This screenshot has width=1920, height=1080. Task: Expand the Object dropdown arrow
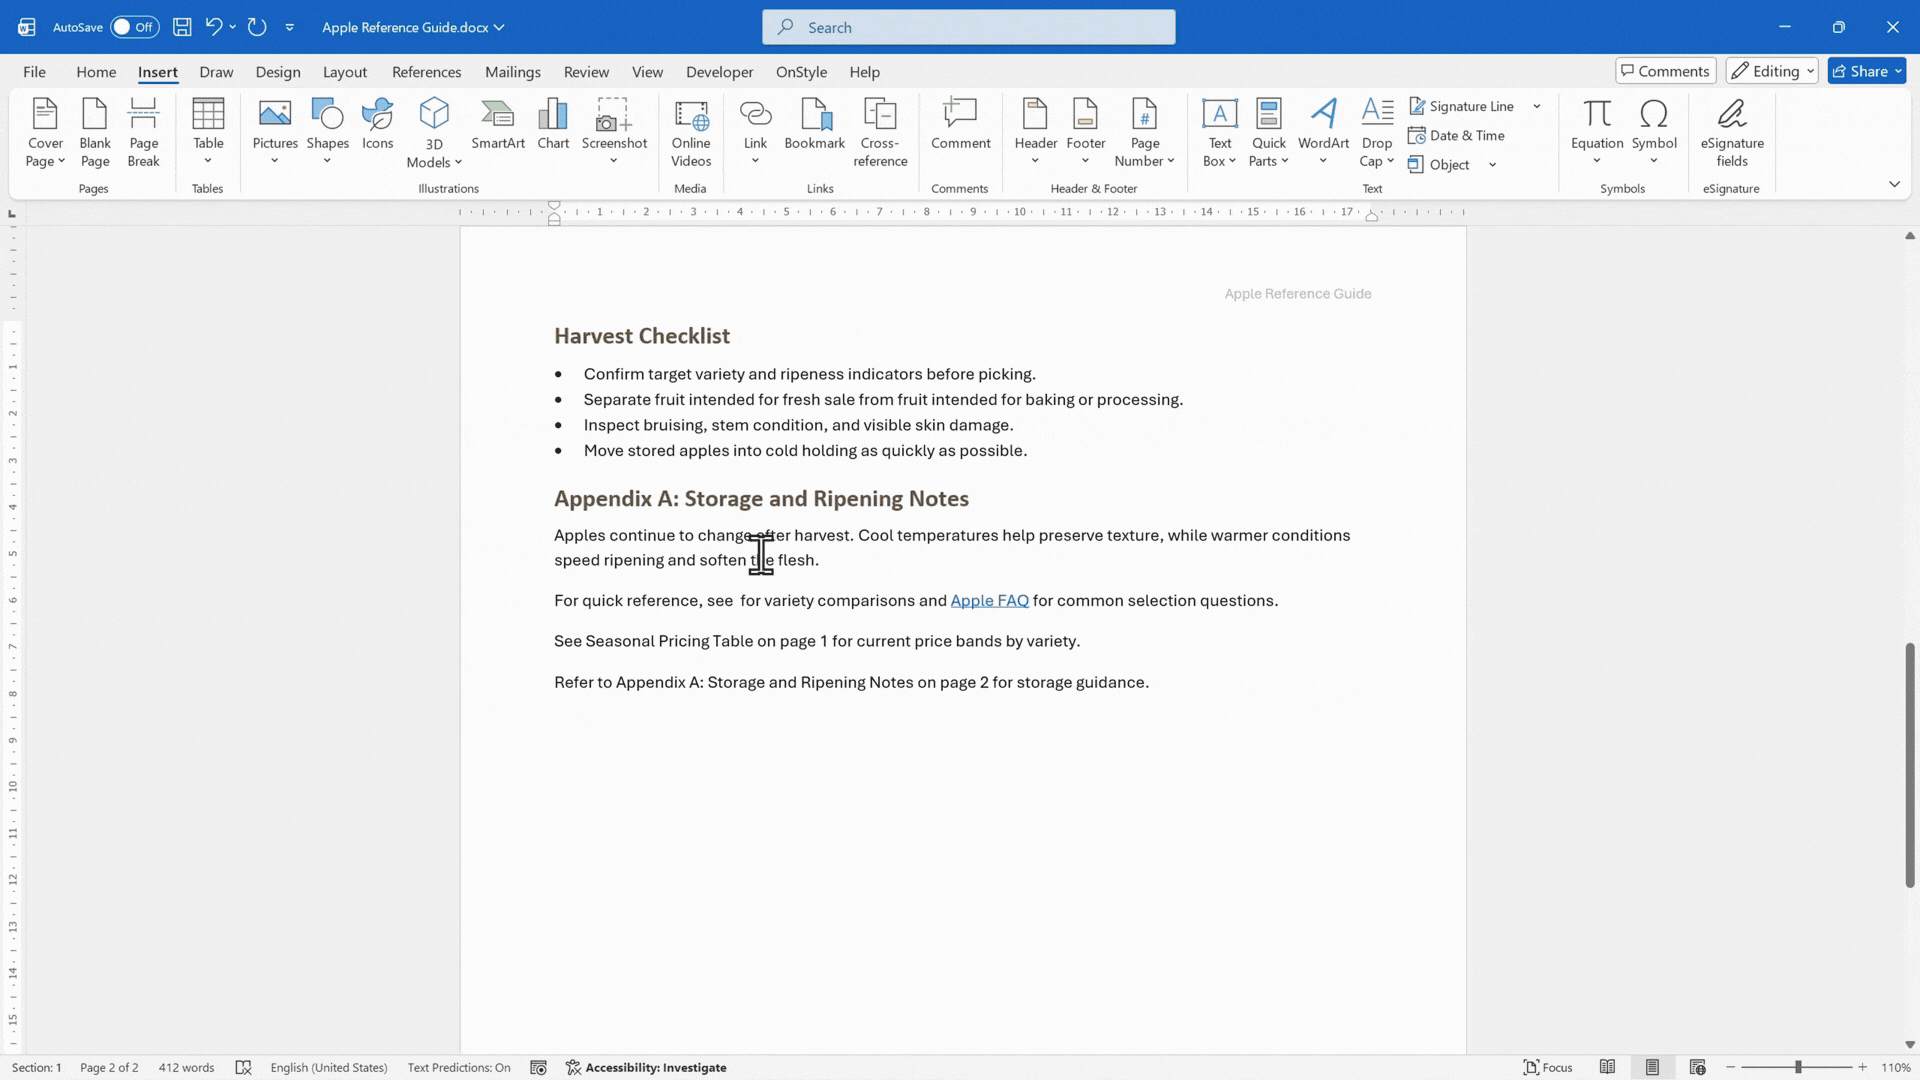pos(1492,165)
